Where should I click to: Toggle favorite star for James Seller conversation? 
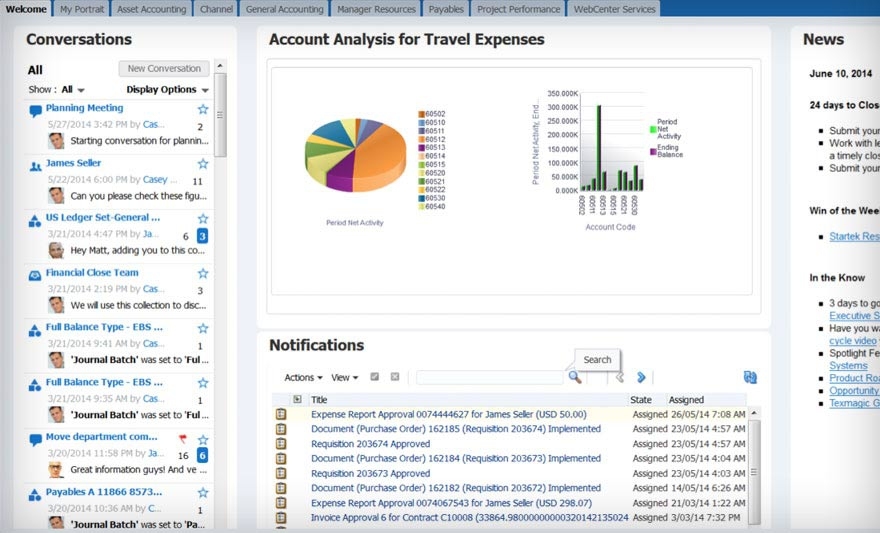tap(203, 164)
